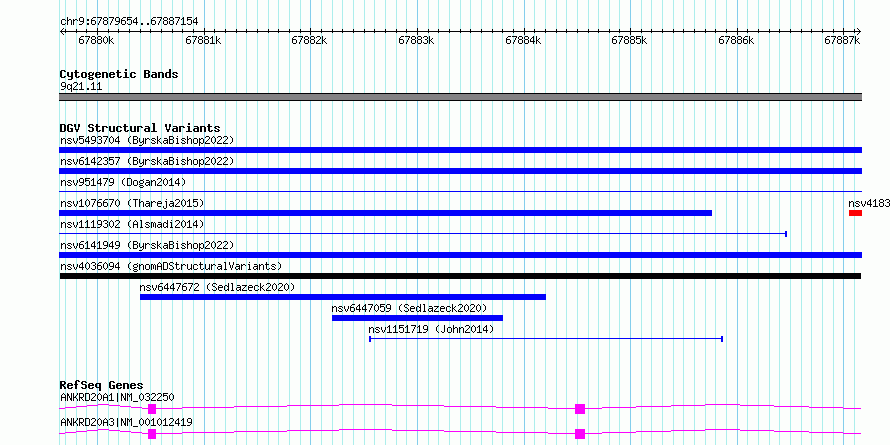Open gene label ANKRD20A1|NM_032250

[x=117, y=397]
